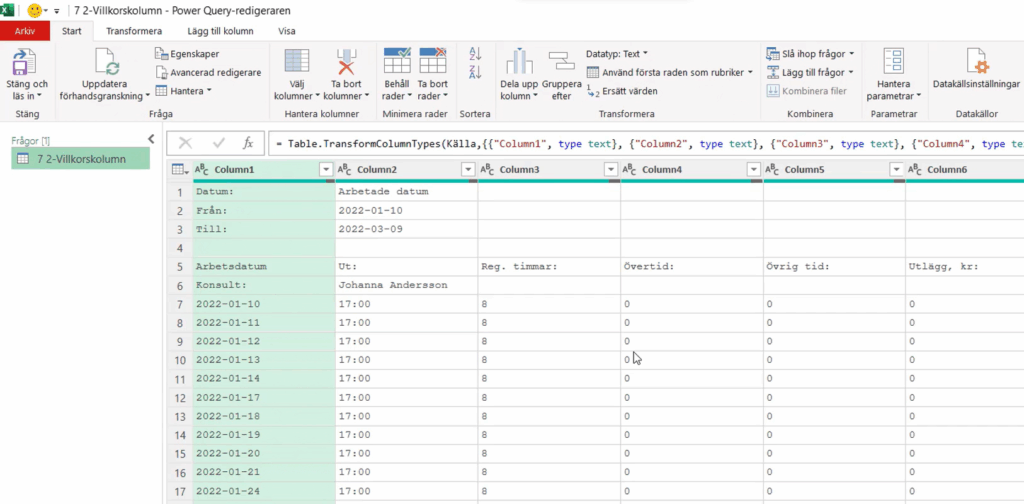Click the Dela upp kolumn icon
Image resolution: width=1024 pixels, height=504 pixels.
pos(518,62)
